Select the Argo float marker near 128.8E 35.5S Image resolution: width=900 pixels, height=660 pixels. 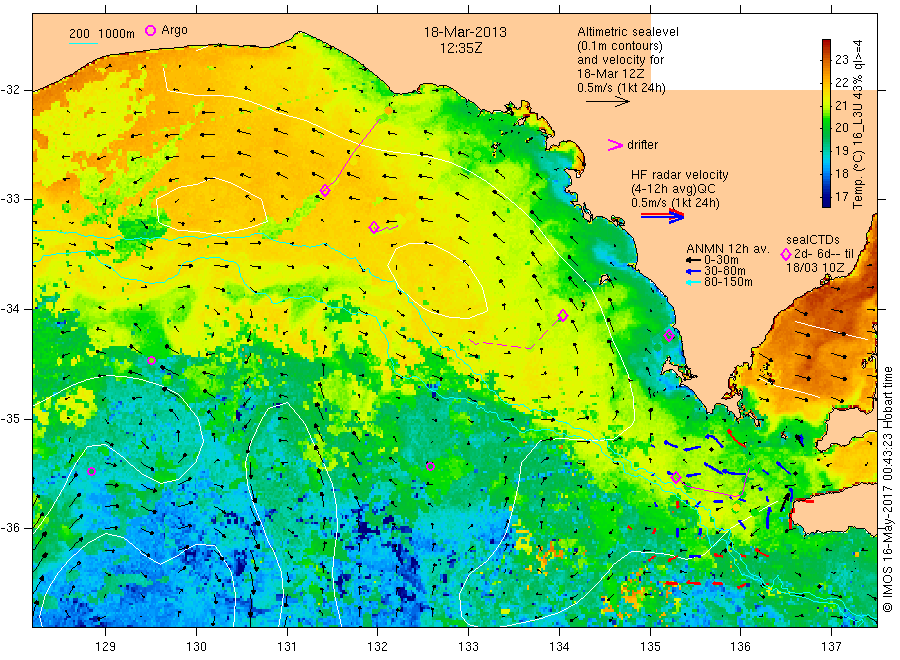(91, 471)
